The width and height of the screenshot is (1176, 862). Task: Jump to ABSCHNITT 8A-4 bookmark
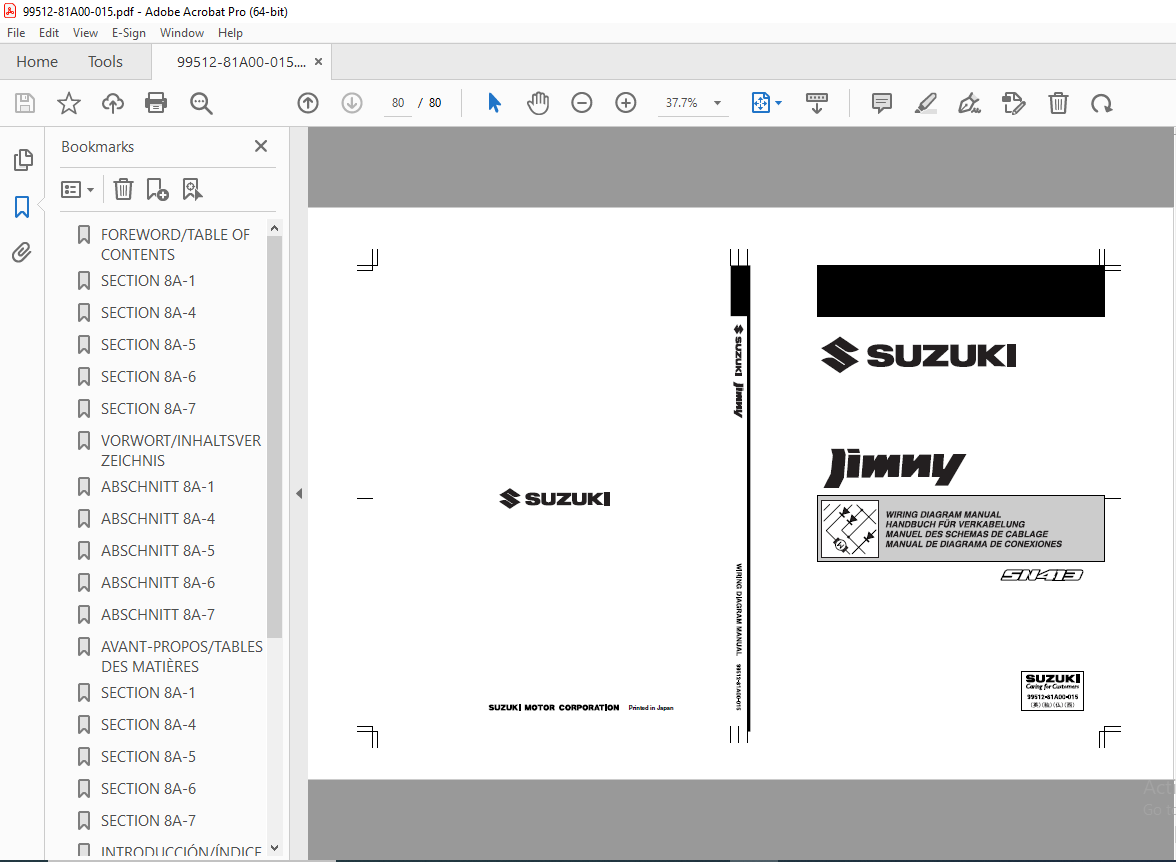tap(158, 519)
